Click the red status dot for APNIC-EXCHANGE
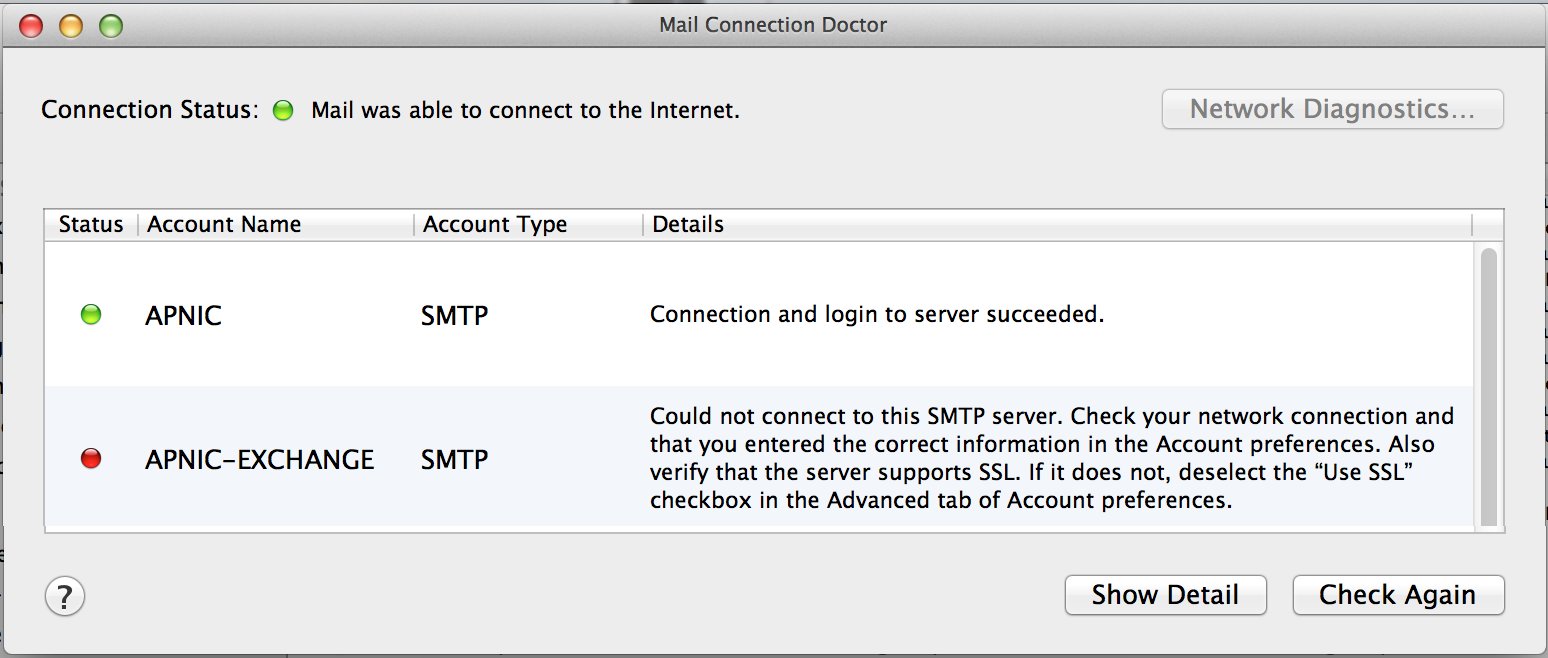The width and height of the screenshot is (1548, 658). [91, 460]
